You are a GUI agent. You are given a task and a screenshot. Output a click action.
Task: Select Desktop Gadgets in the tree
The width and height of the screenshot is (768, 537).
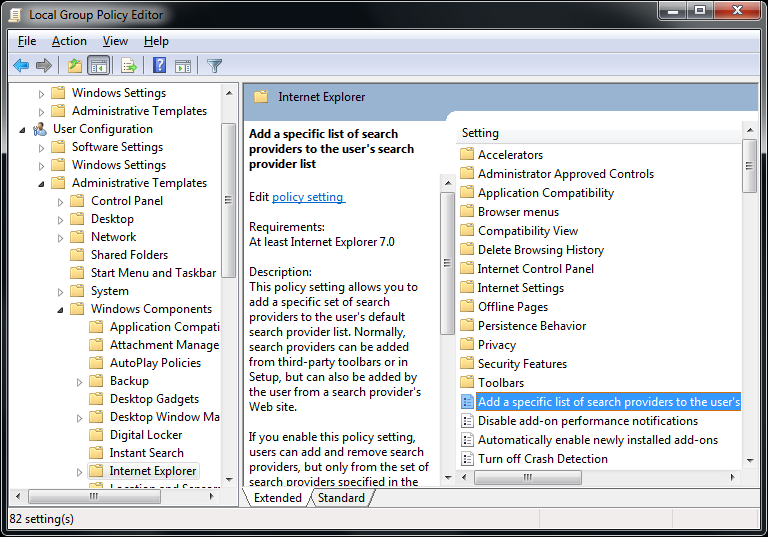point(154,399)
